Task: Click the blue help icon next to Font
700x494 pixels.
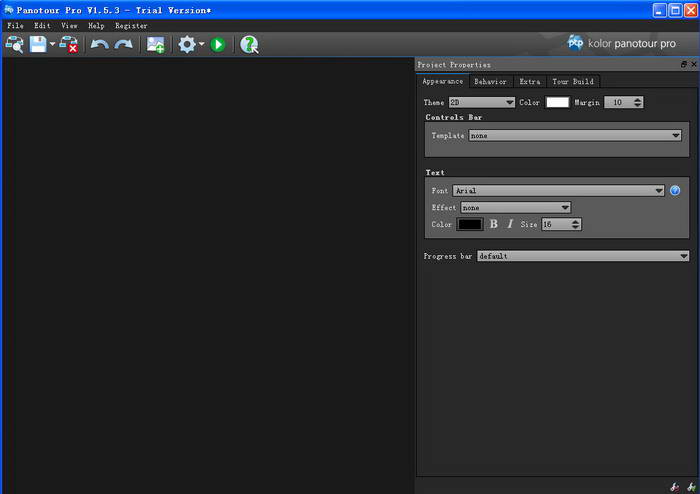Action: [x=675, y=191]
